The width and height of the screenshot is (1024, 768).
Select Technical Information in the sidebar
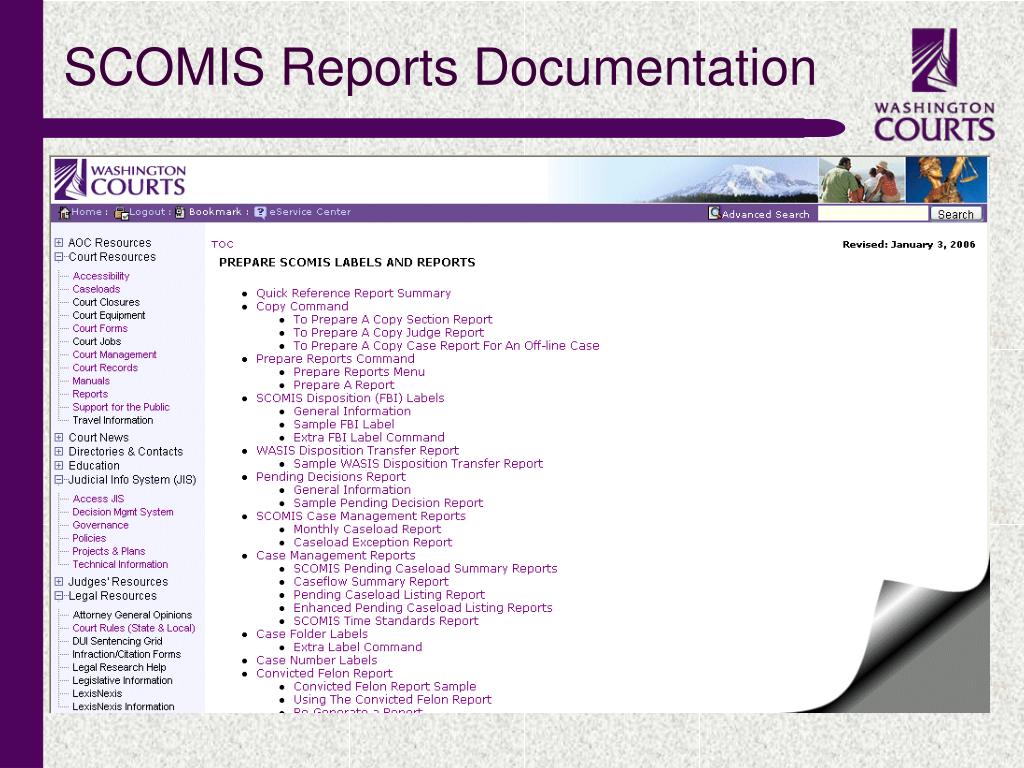point(120,564)
